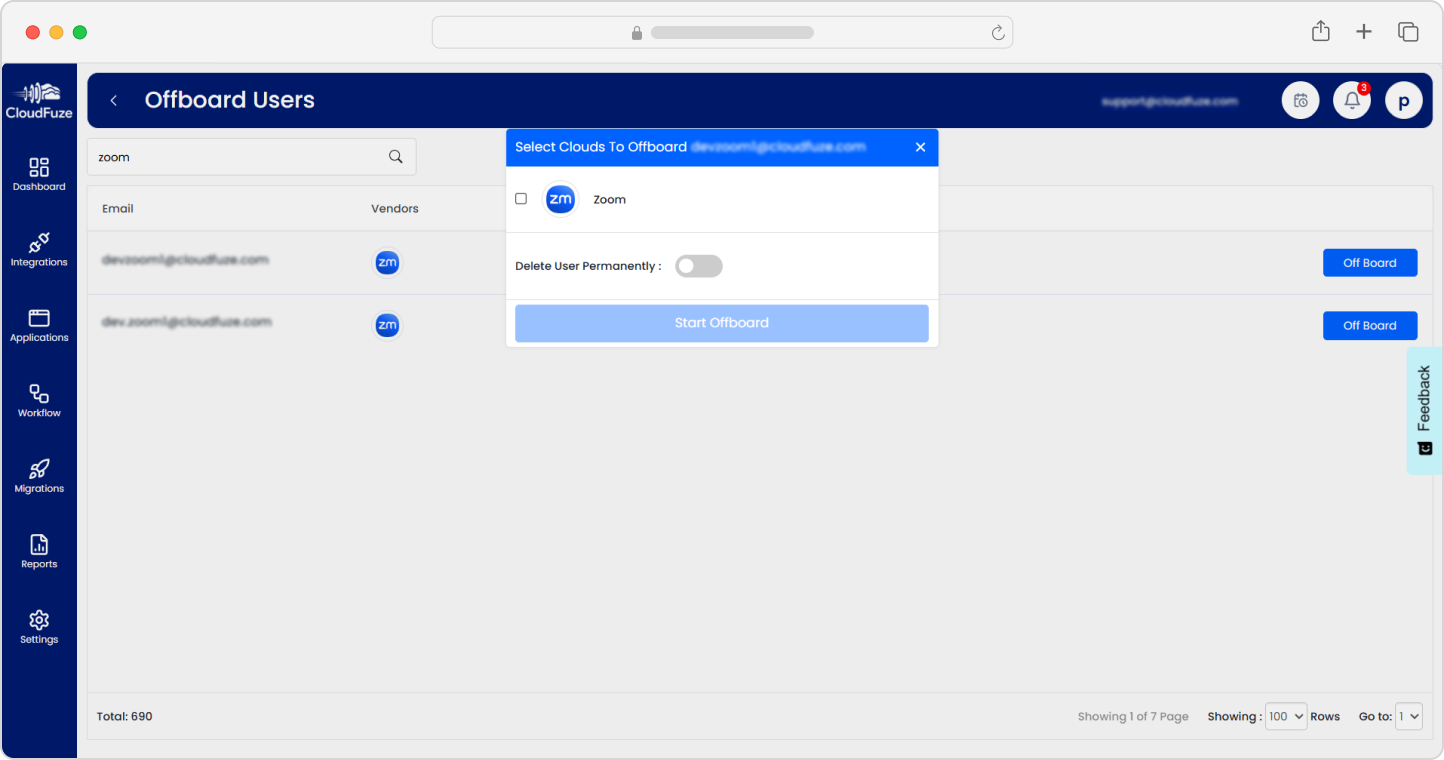Viewport: 1444px width, 760px height.
Task: Toggle the Zoom offboard selection off
Action: [x=521, y=198]
